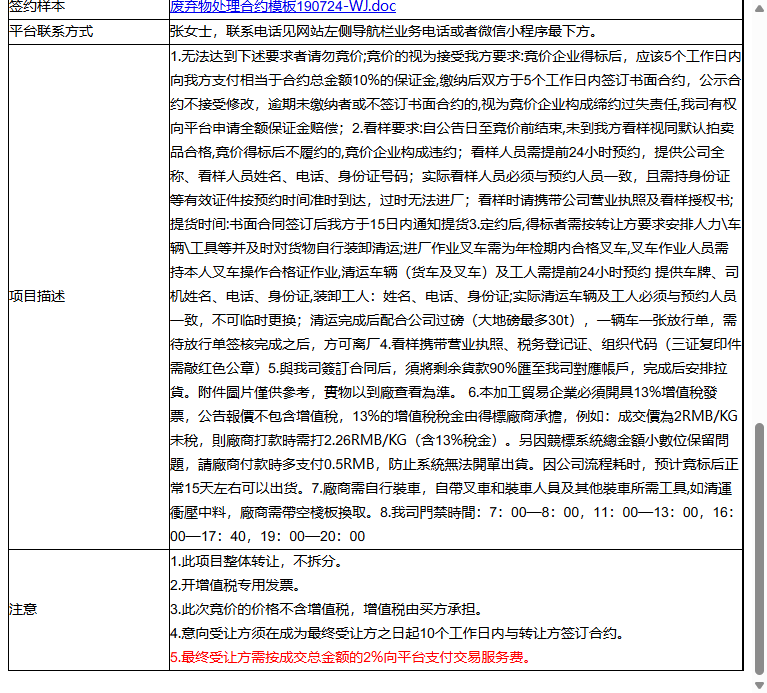Viewport: 767px width, 693px height.
Task: Click the 张女士 contact information text
Action: pos(384,32)
